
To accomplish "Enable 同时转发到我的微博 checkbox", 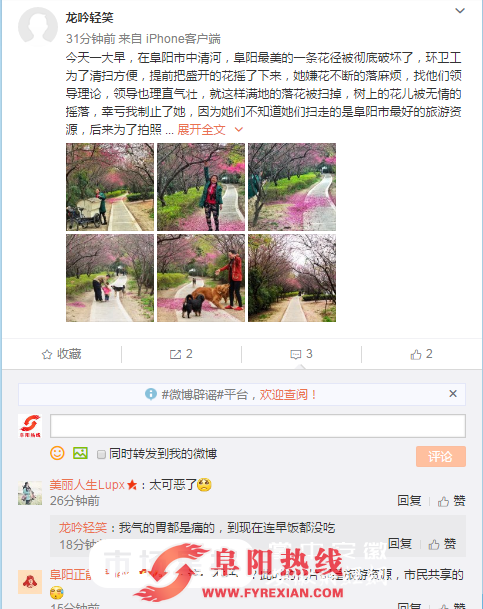I will pos(101,454).
